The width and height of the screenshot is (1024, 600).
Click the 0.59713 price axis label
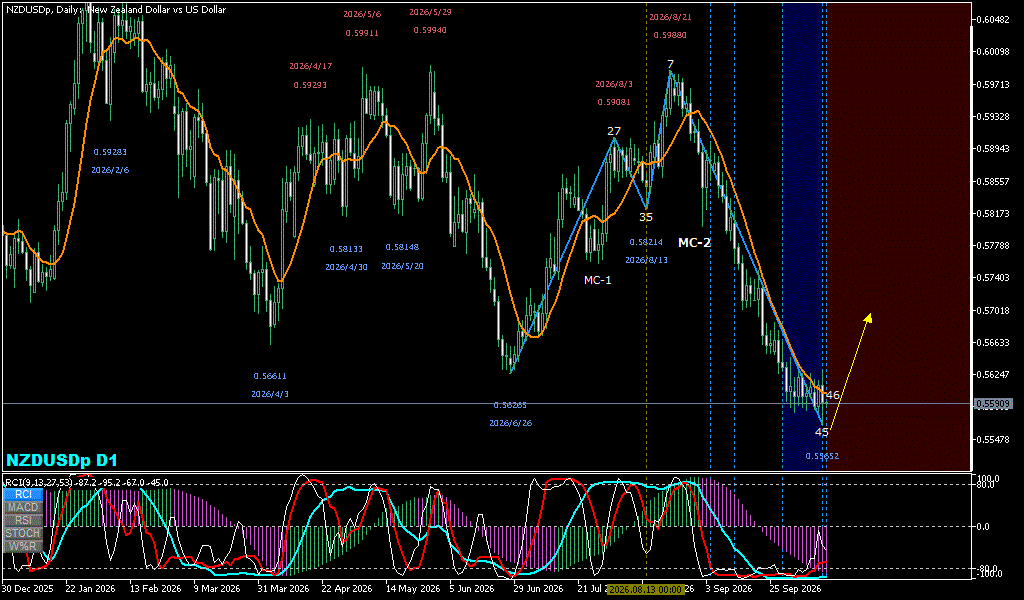(993, 85)
